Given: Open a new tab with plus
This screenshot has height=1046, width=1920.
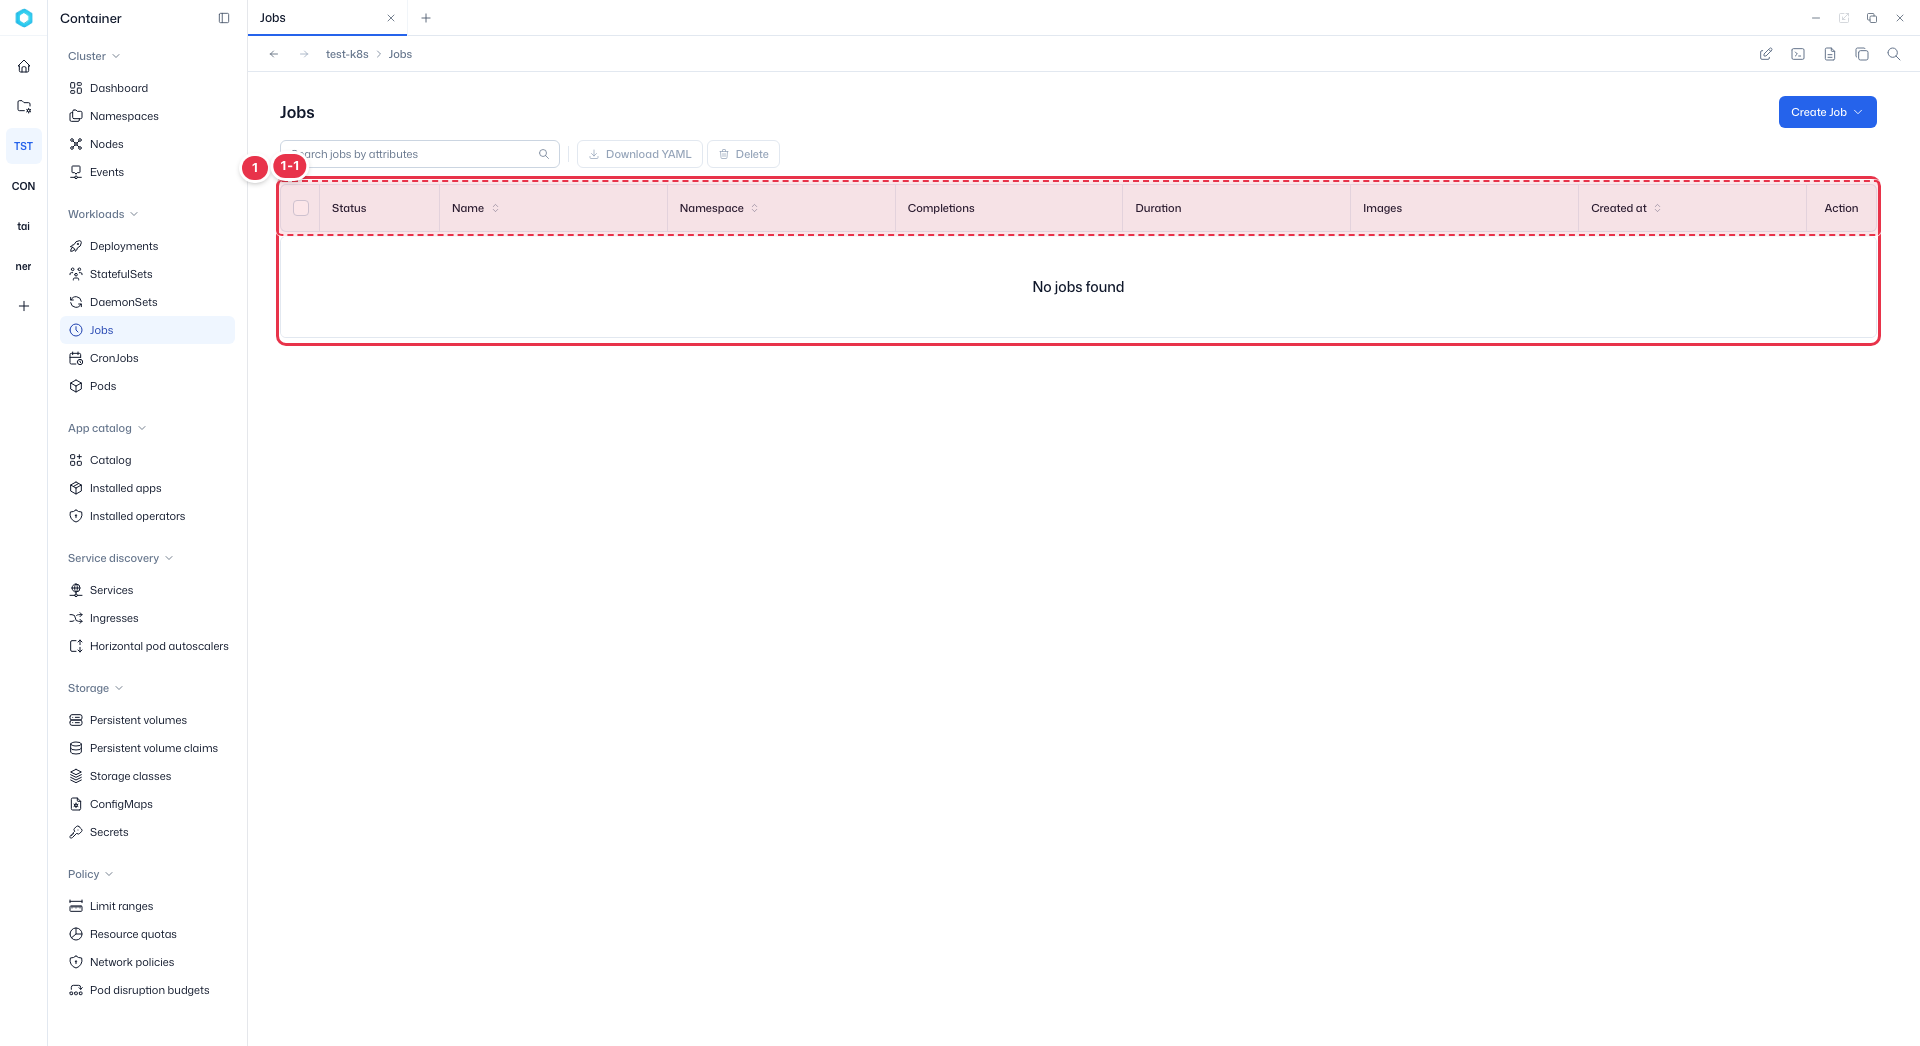Looking at the screenshot, I should (x=426, y=18).
